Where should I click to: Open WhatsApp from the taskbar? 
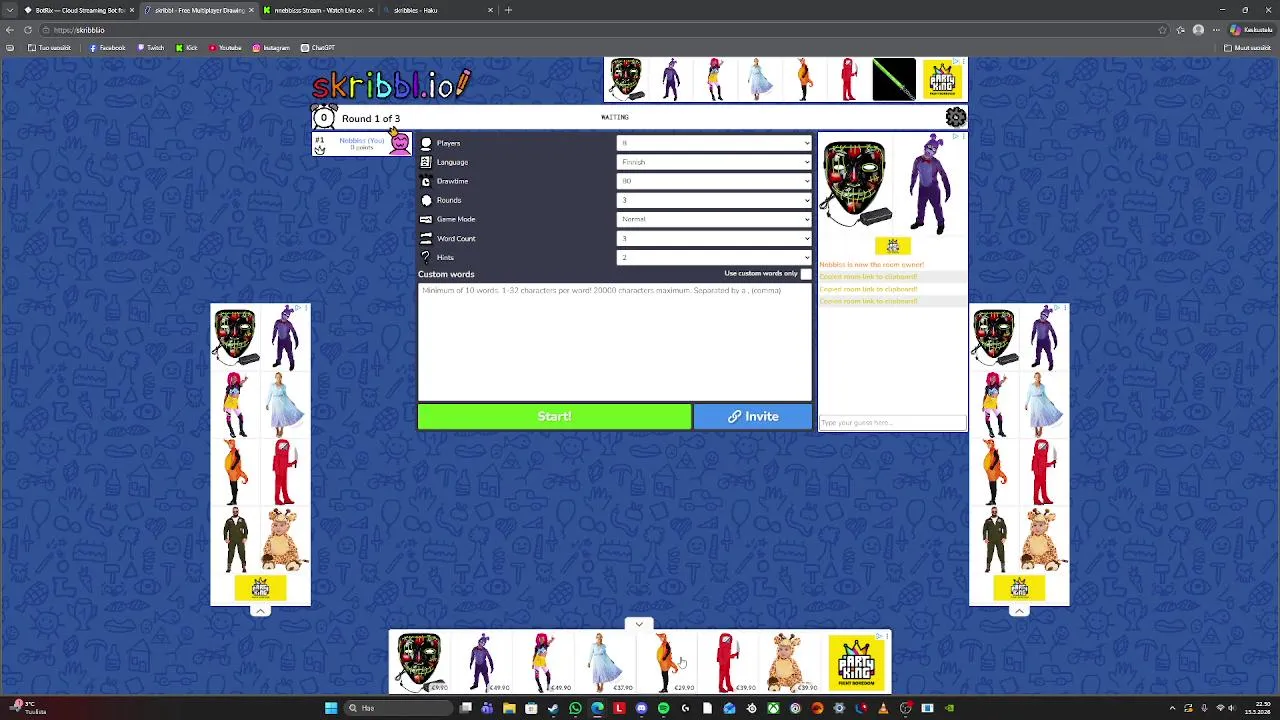[x=575, y=708]
